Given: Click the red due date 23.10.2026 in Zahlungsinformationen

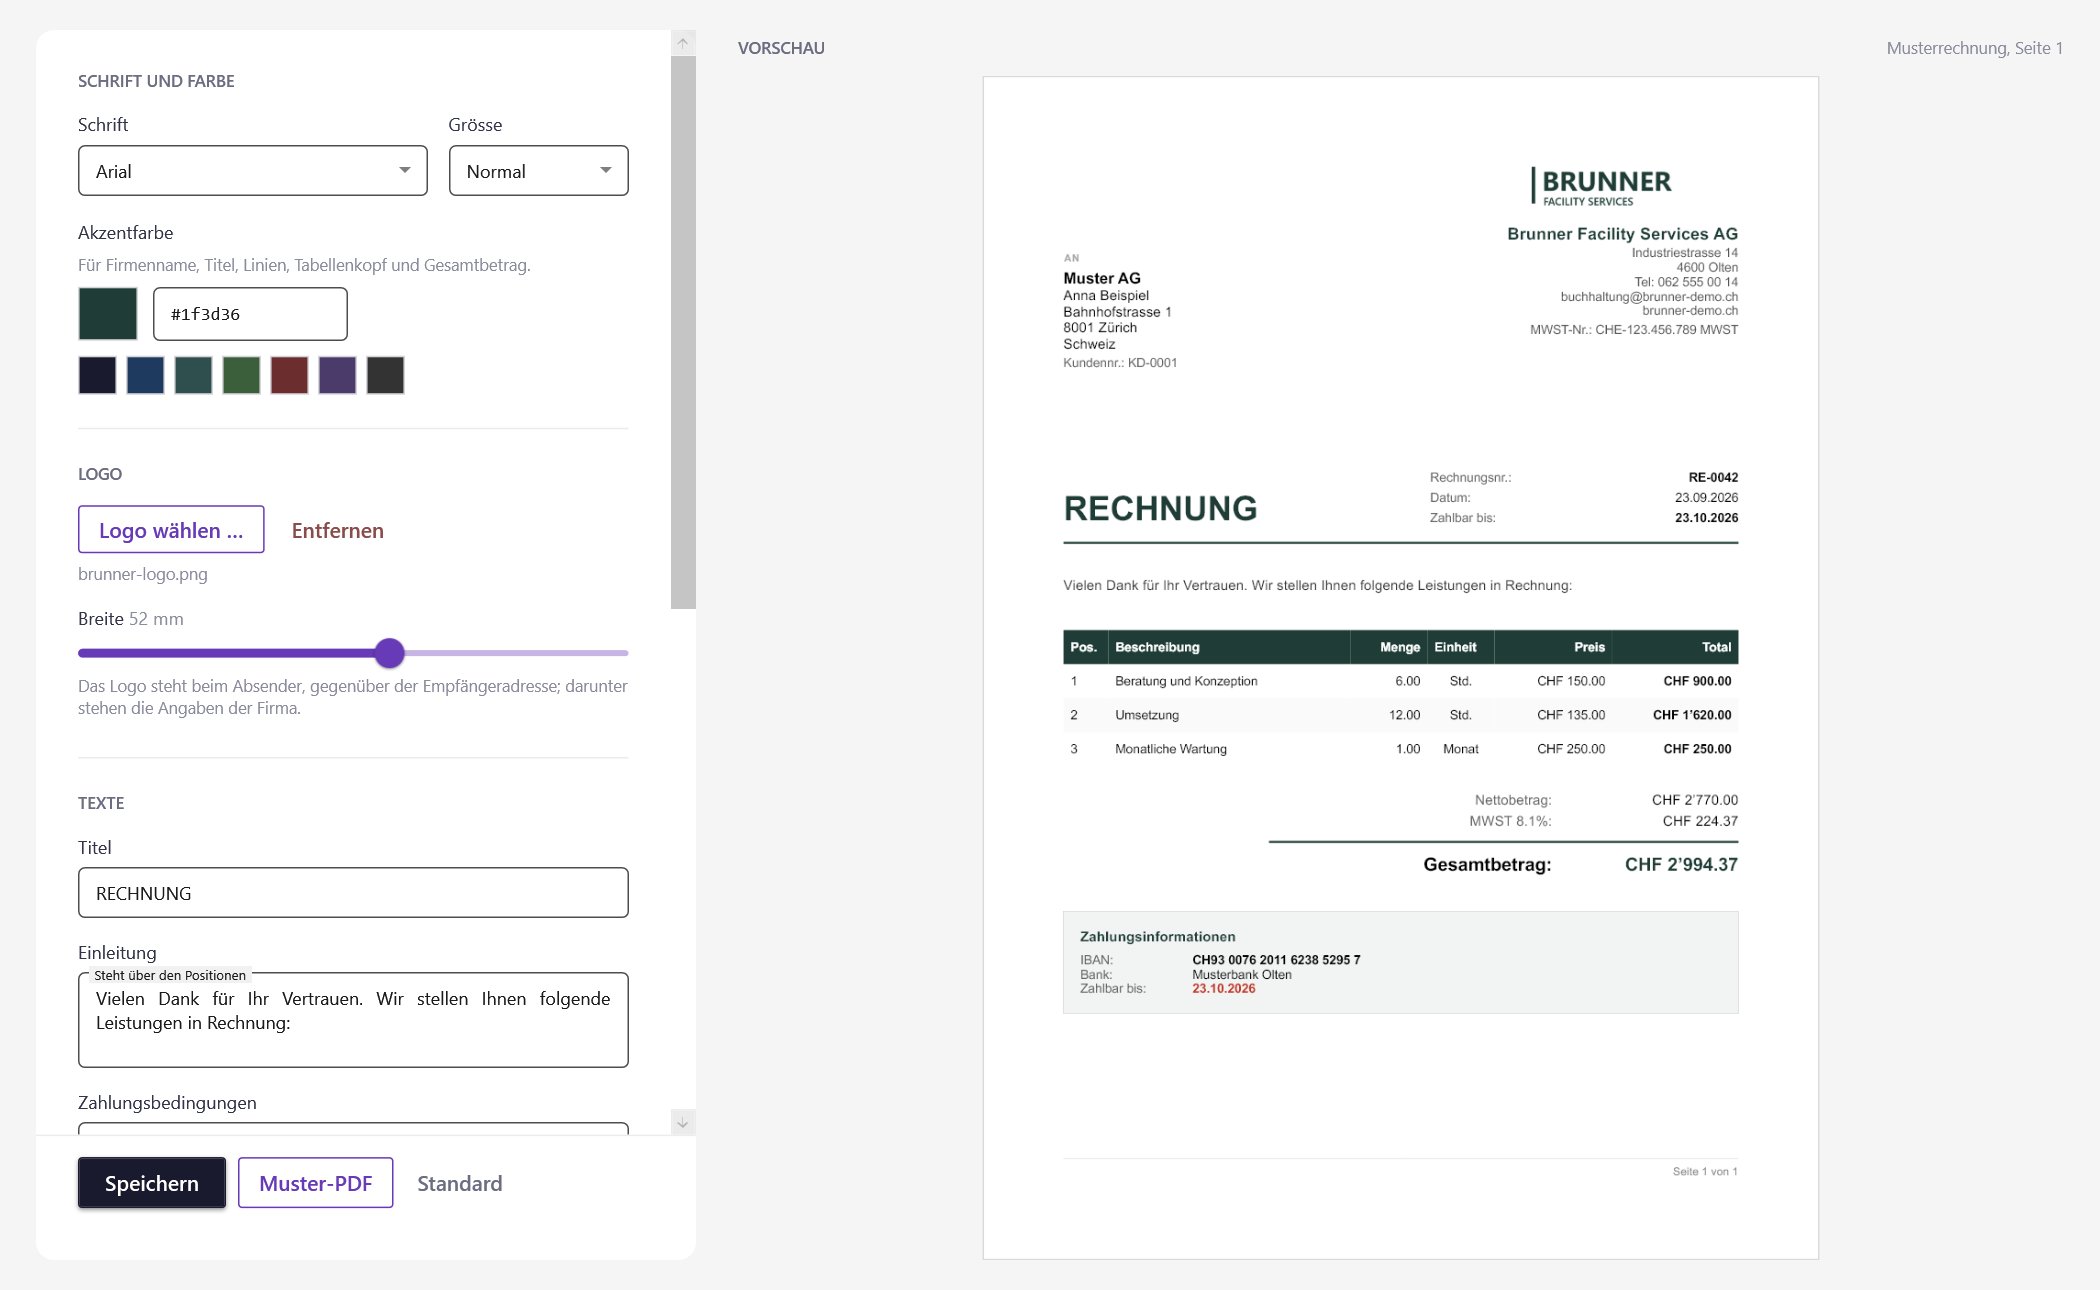Looking at the screenshot, I should click(x=1223, y=988).
